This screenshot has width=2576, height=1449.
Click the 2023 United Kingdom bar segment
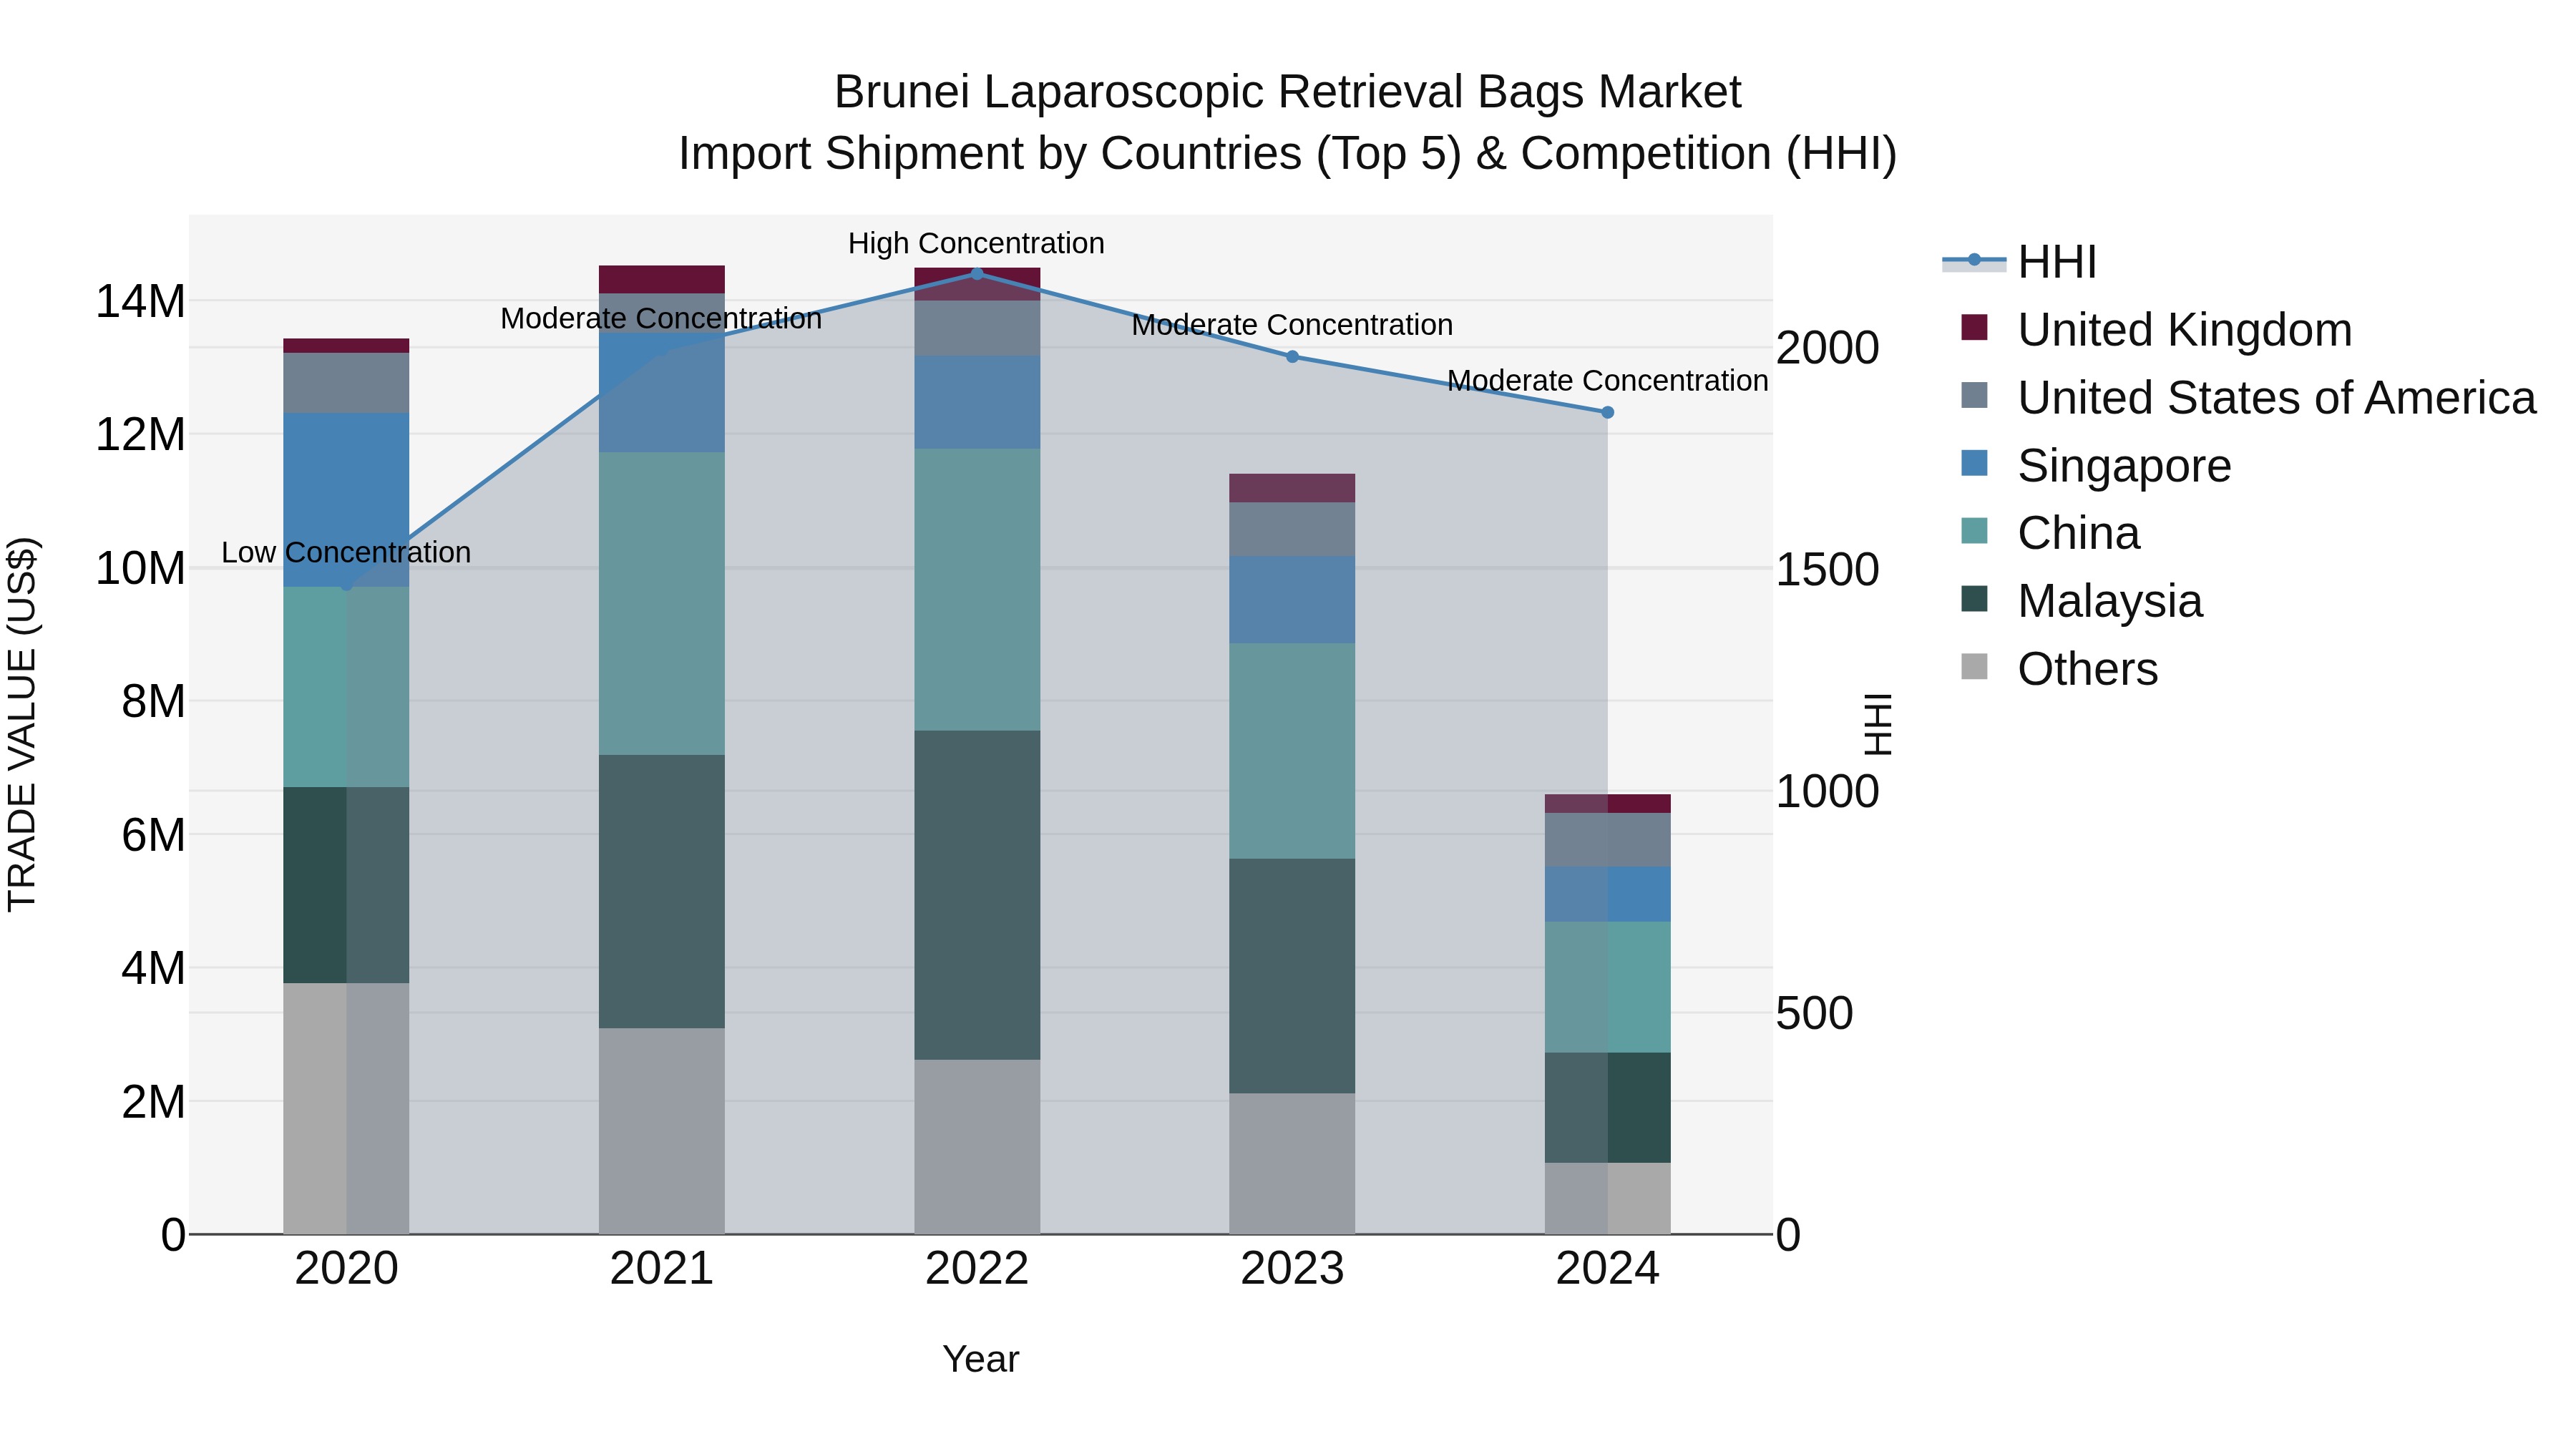click(x=1292, y=488)
